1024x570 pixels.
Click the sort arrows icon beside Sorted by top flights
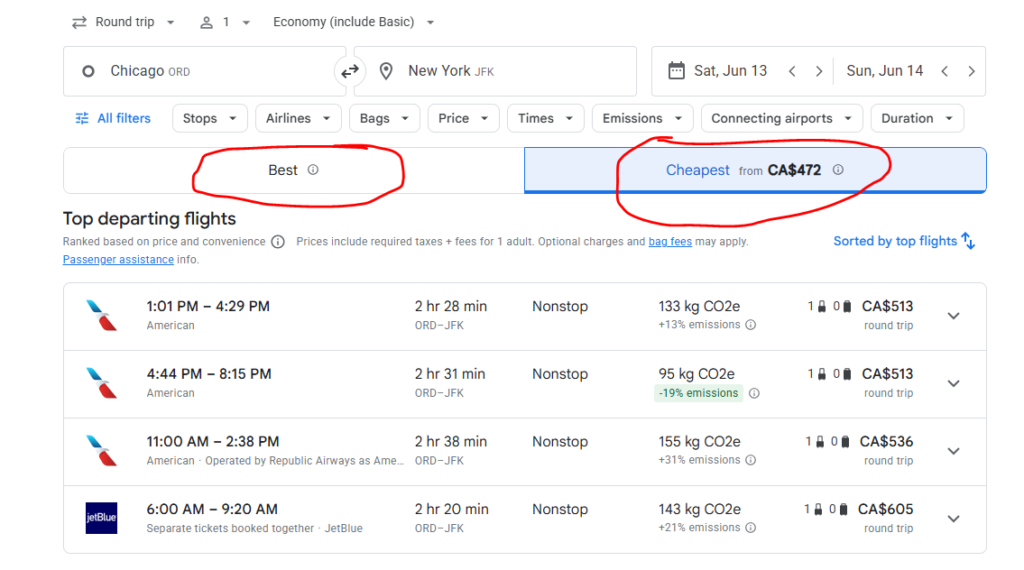coord(968,241)
